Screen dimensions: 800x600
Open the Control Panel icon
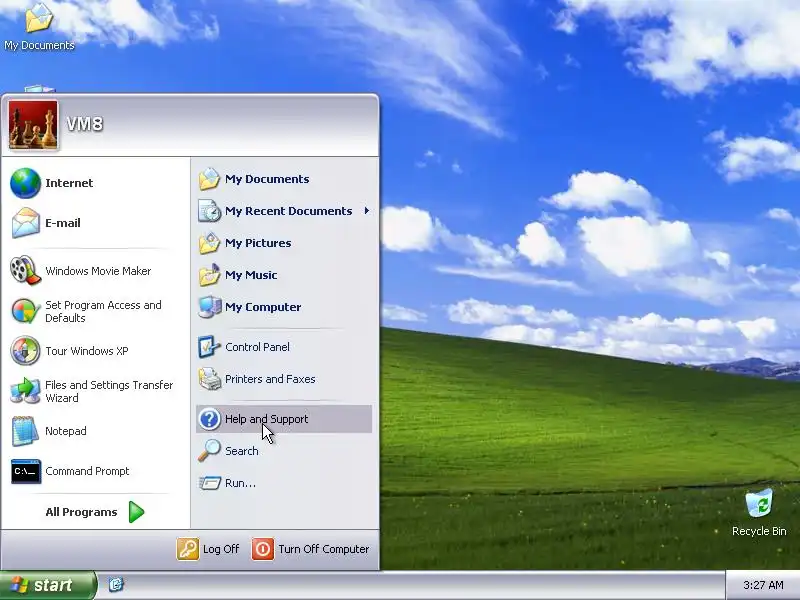209,347
